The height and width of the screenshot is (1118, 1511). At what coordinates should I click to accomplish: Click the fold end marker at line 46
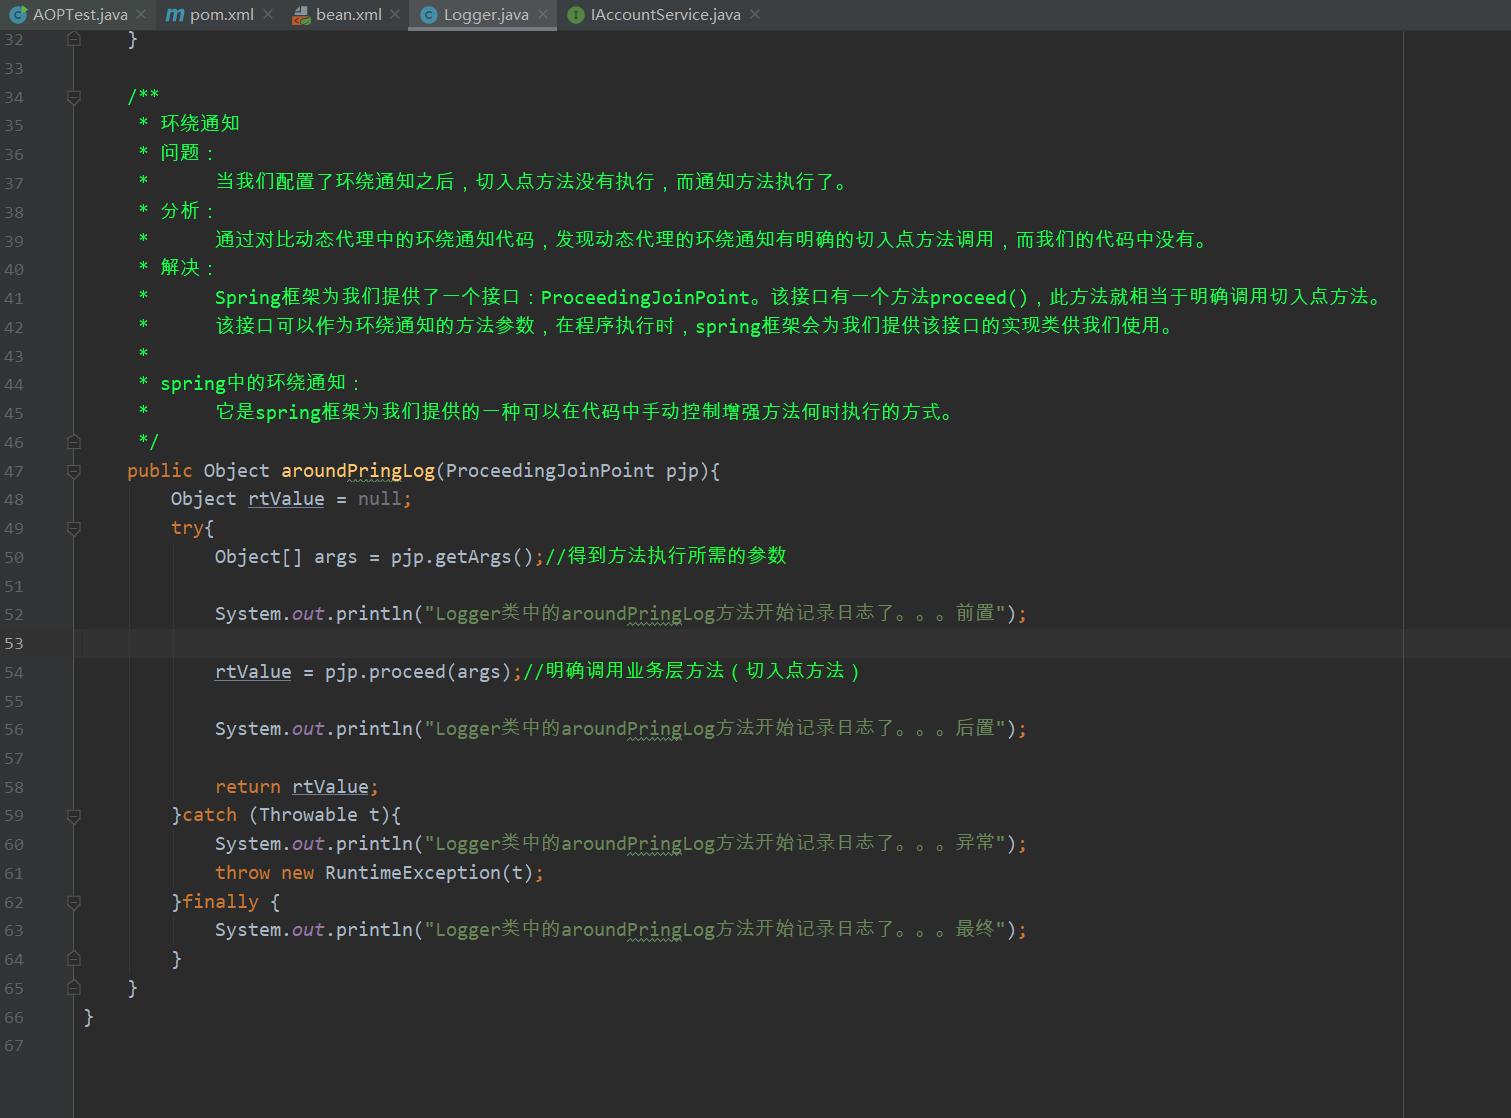[74, 441]
